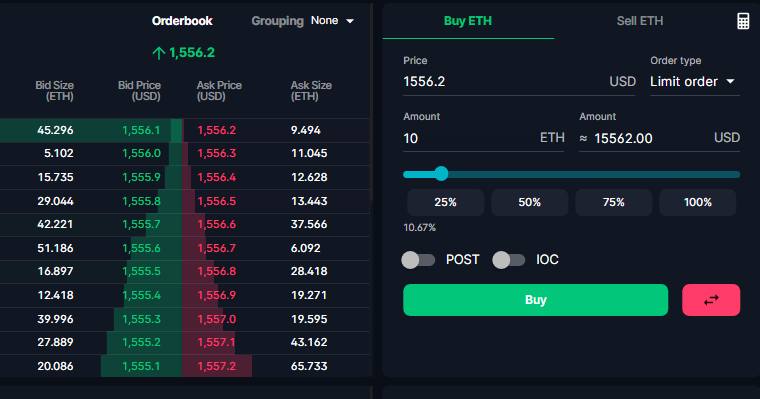760x399 pixels.
Task: Select the 1,556.1 bid price row
Action: (91, 130)
